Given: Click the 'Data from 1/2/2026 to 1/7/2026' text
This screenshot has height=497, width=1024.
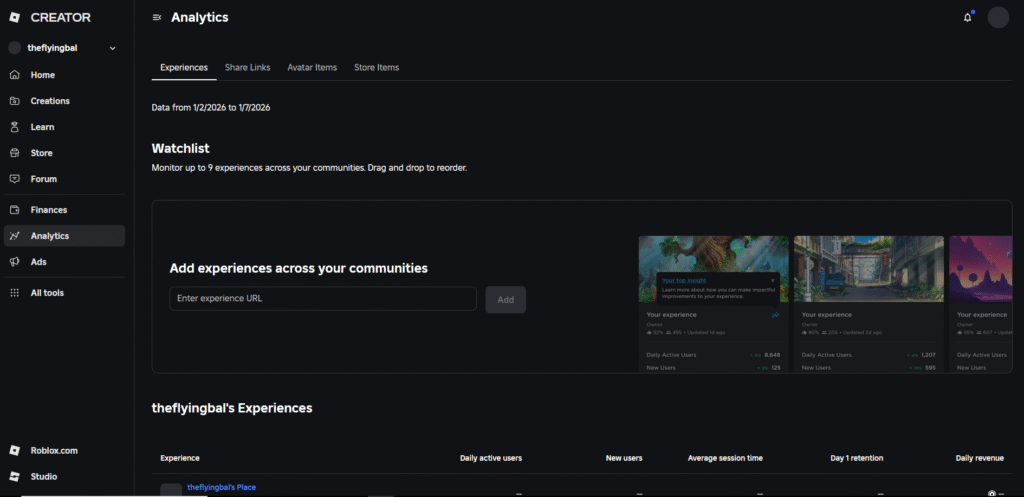Looking at the screenshot, I should pyautogui.click(x=211, y=108).
